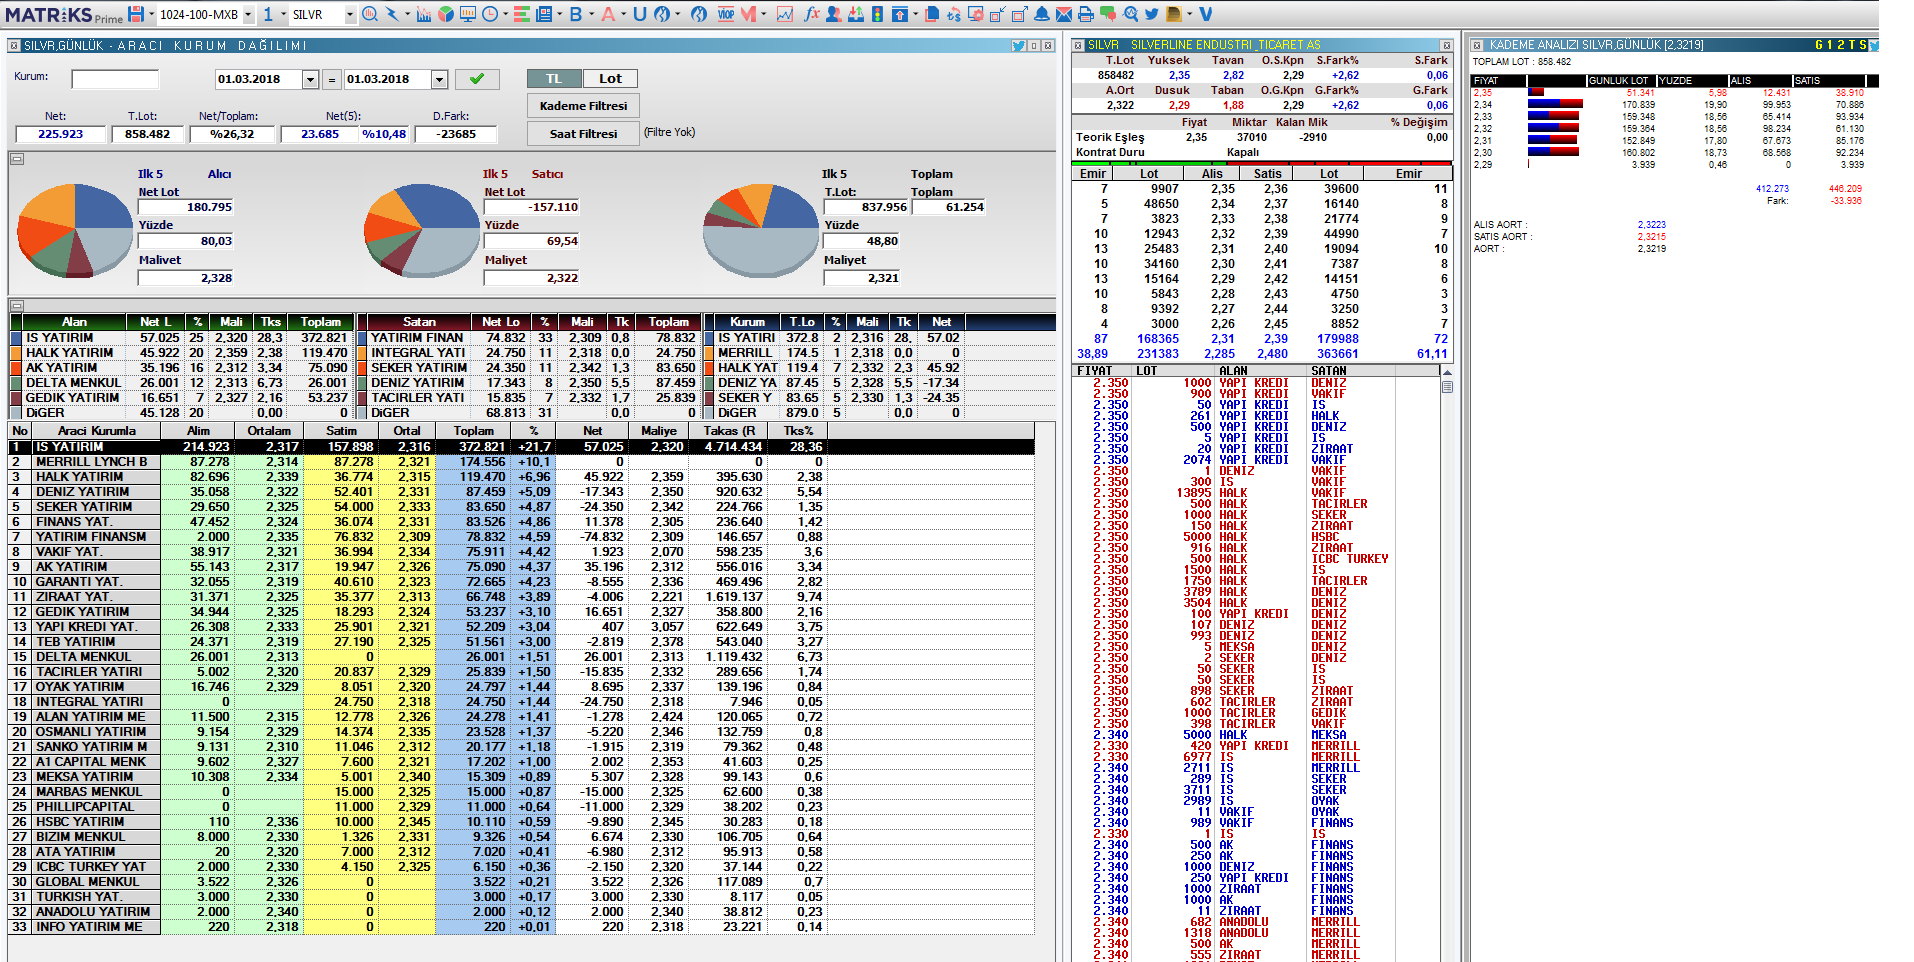
Task: Open the chart magnifier search icon
Action: [369, 14]
